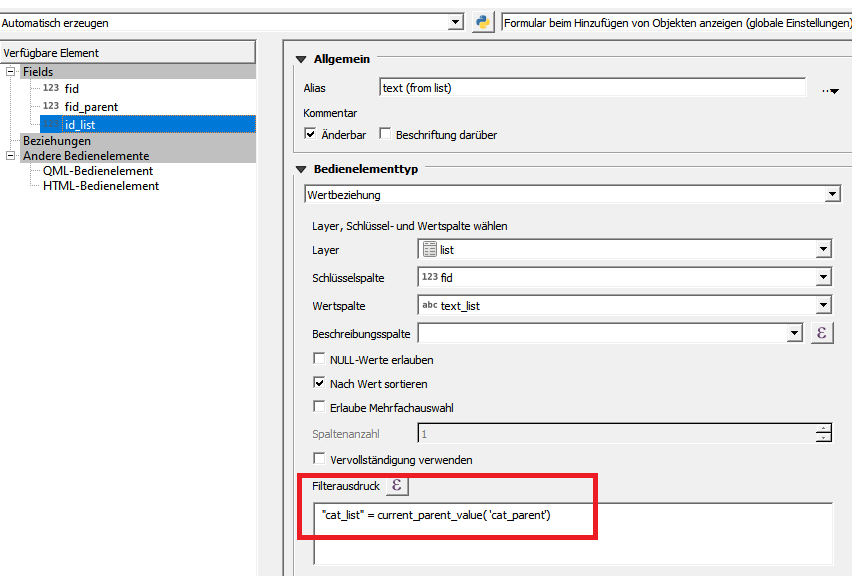Click the Python macro icon on the toolbar
The image size is (852, 576).
(x=482, y=20)
